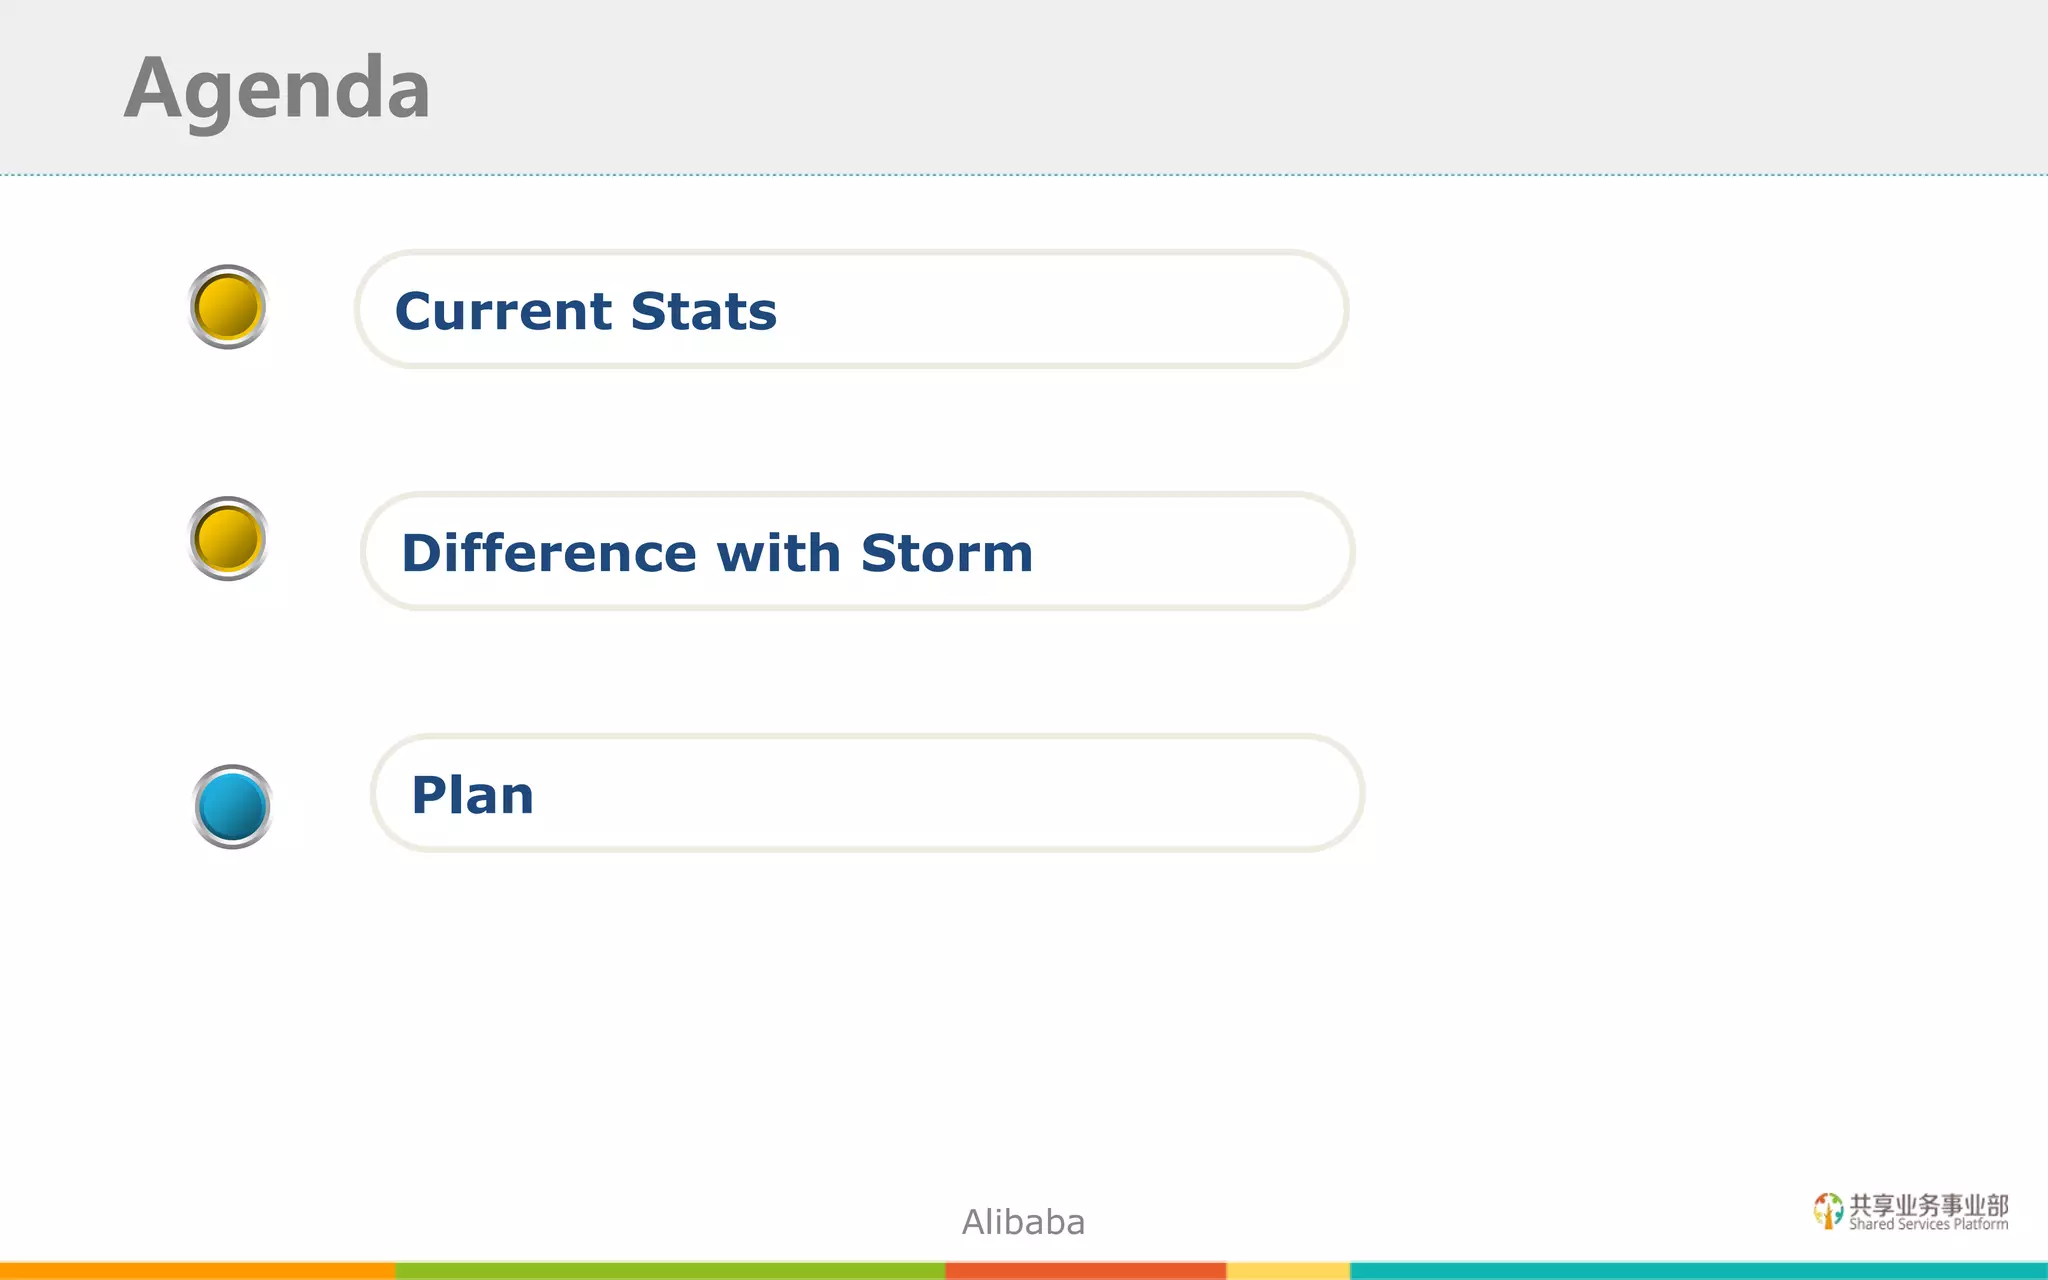Click the word 'Difference' in the second item

549,553
